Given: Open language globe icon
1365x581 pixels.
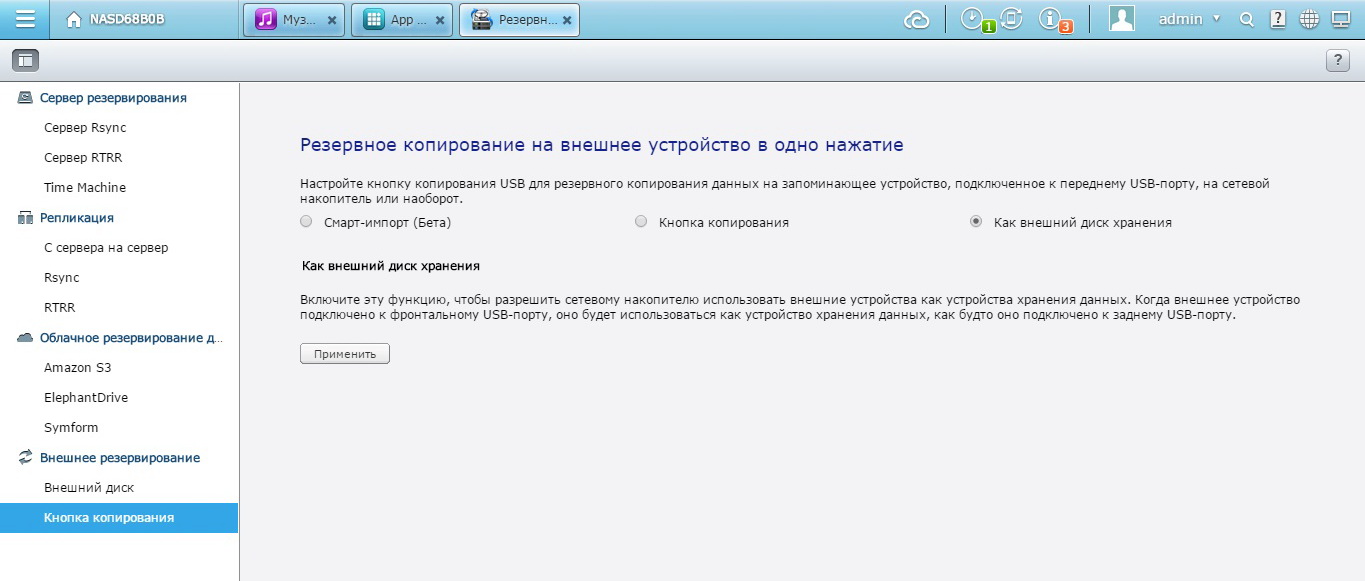Looking at the screenshot, I should coord(1309,19).
